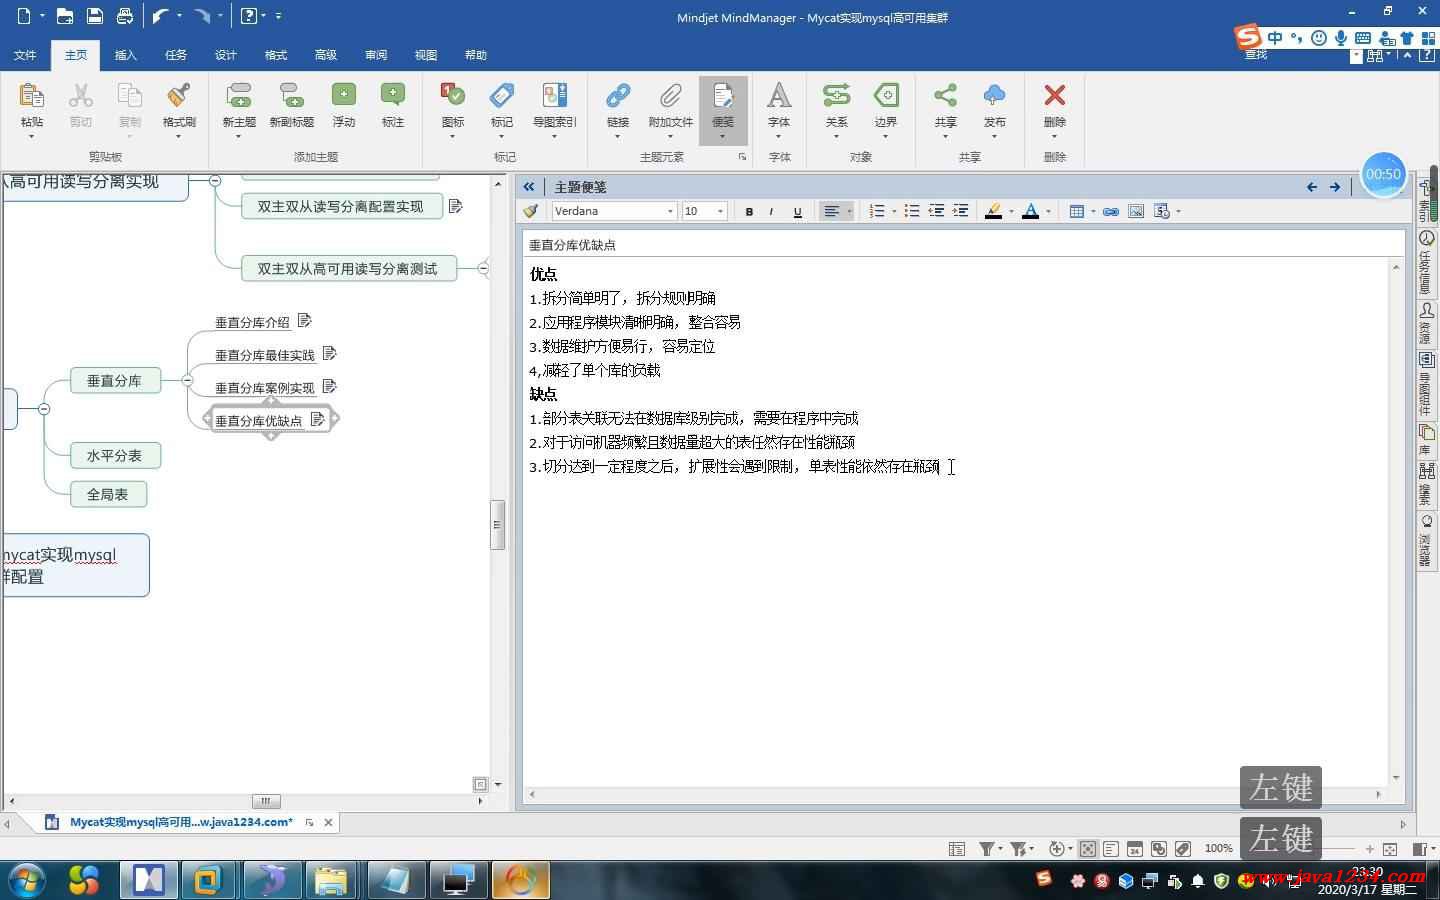Expand the 双主双从高可用读写分离测试 branch
Viewport: 1440px width, 900px height.
tap(484, 268)
